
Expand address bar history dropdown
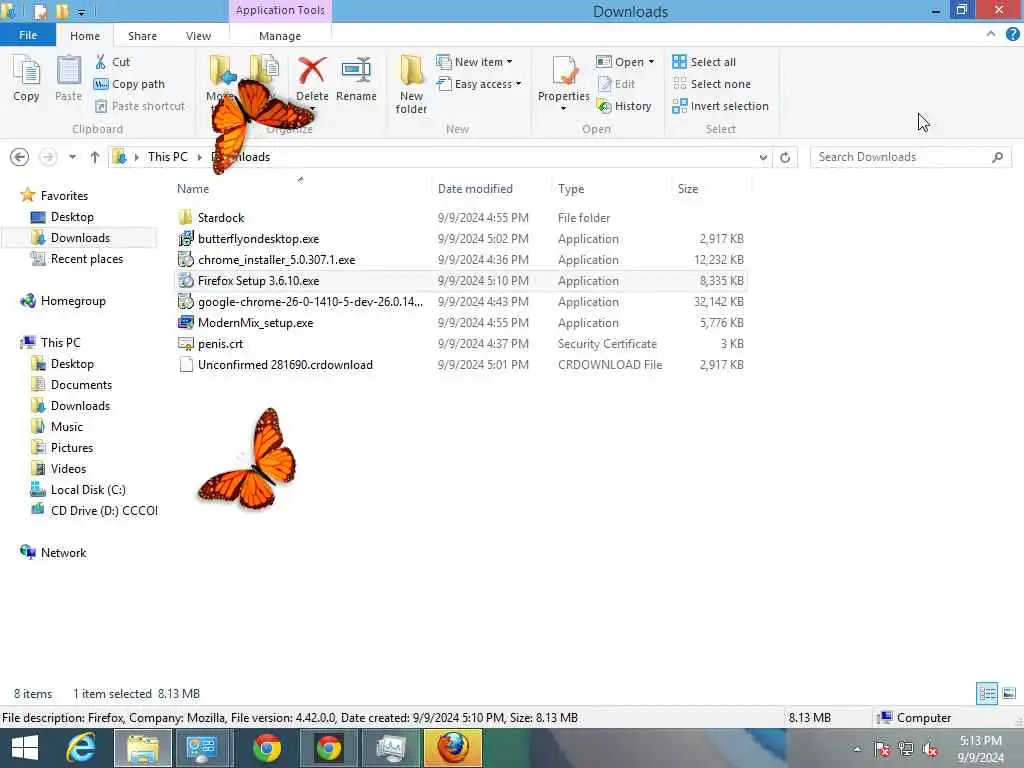point(763,157)
